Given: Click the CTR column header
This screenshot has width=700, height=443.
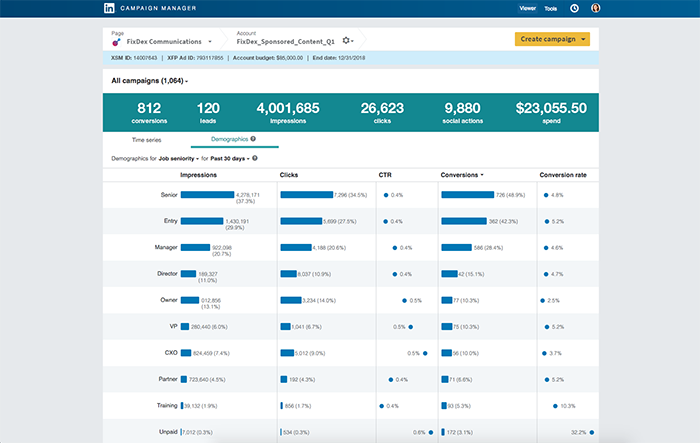Looking at the screenshot, I should coord(385,175).
